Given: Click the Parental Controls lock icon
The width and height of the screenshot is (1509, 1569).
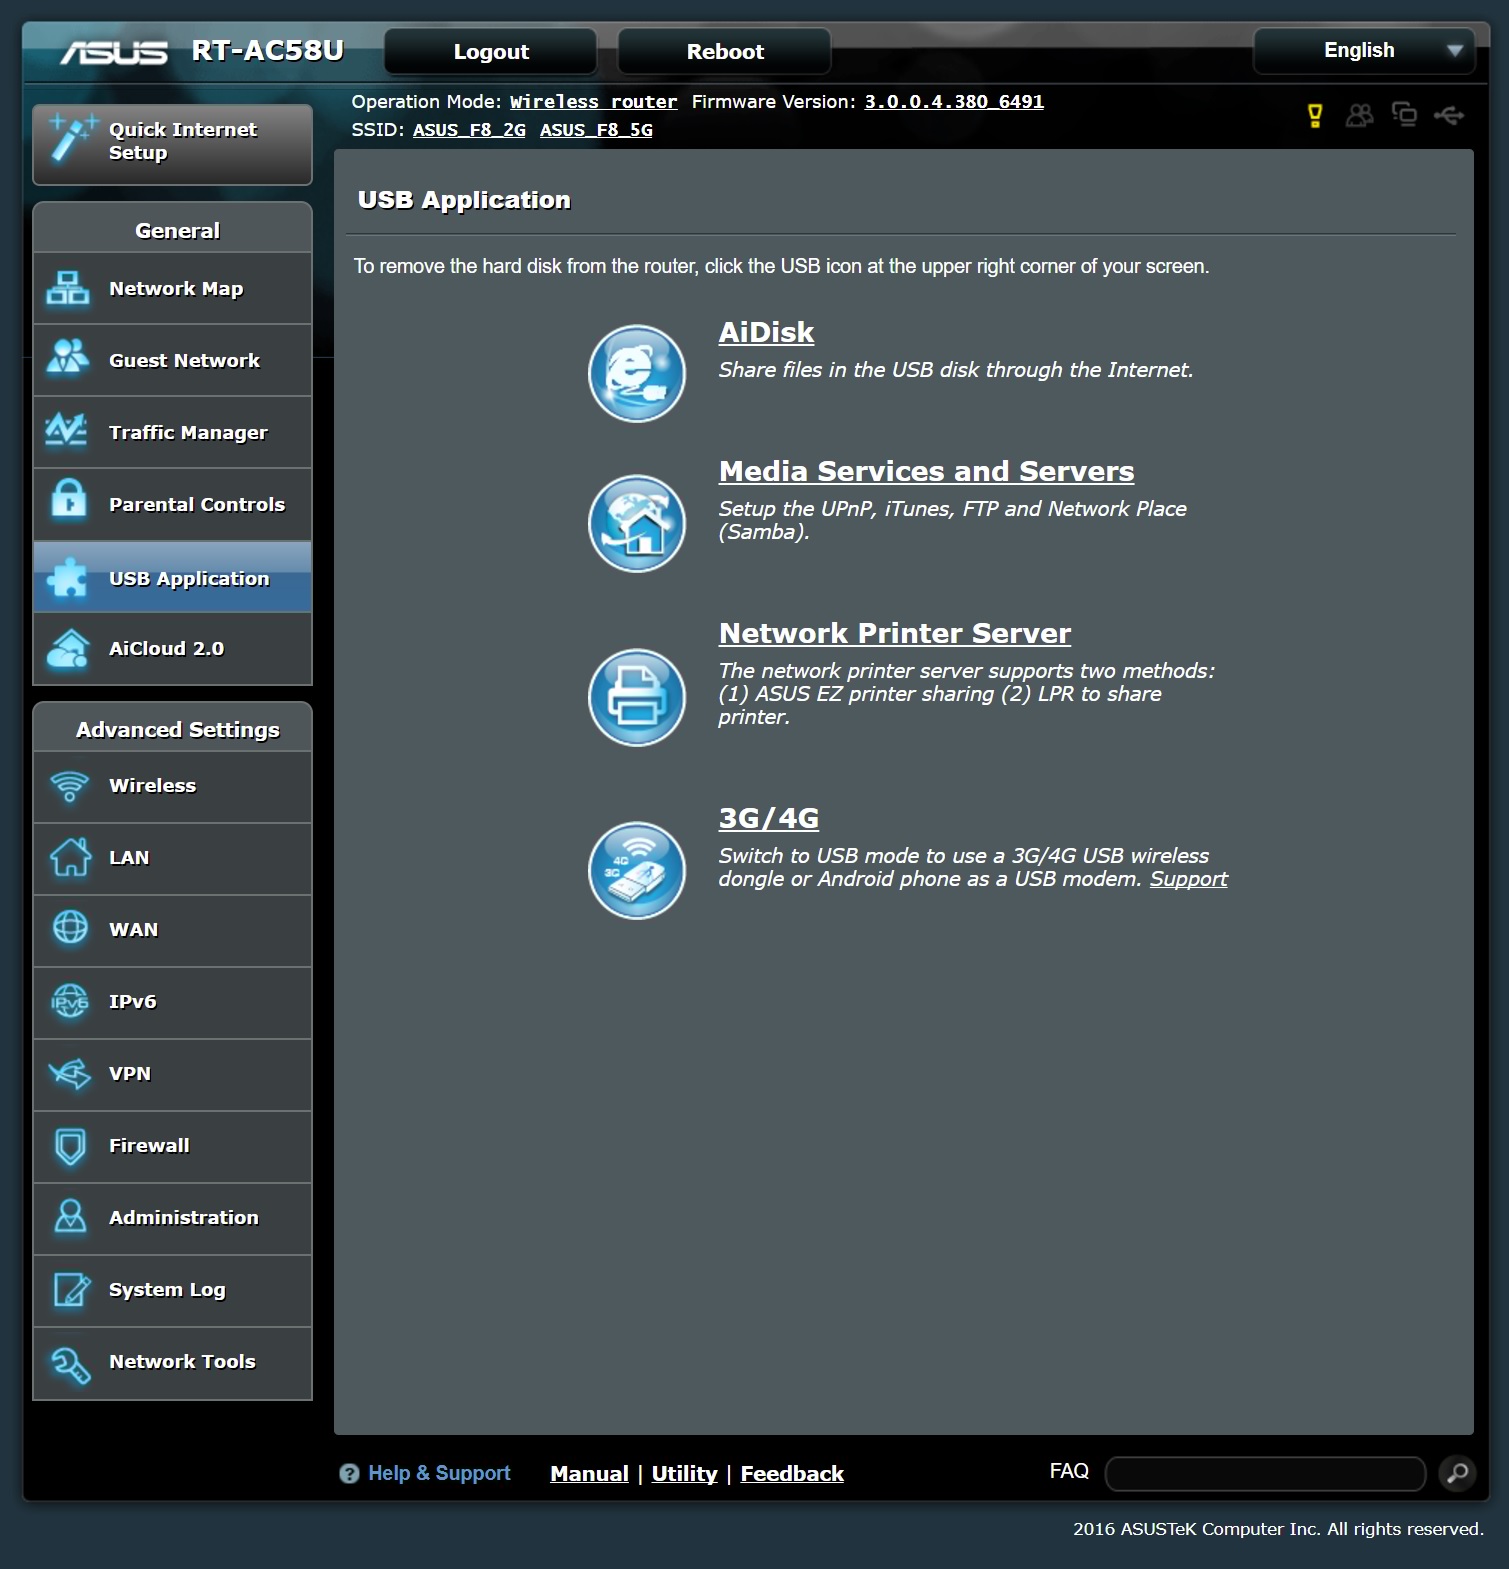Looking at the screenshot, I should 68,498.
